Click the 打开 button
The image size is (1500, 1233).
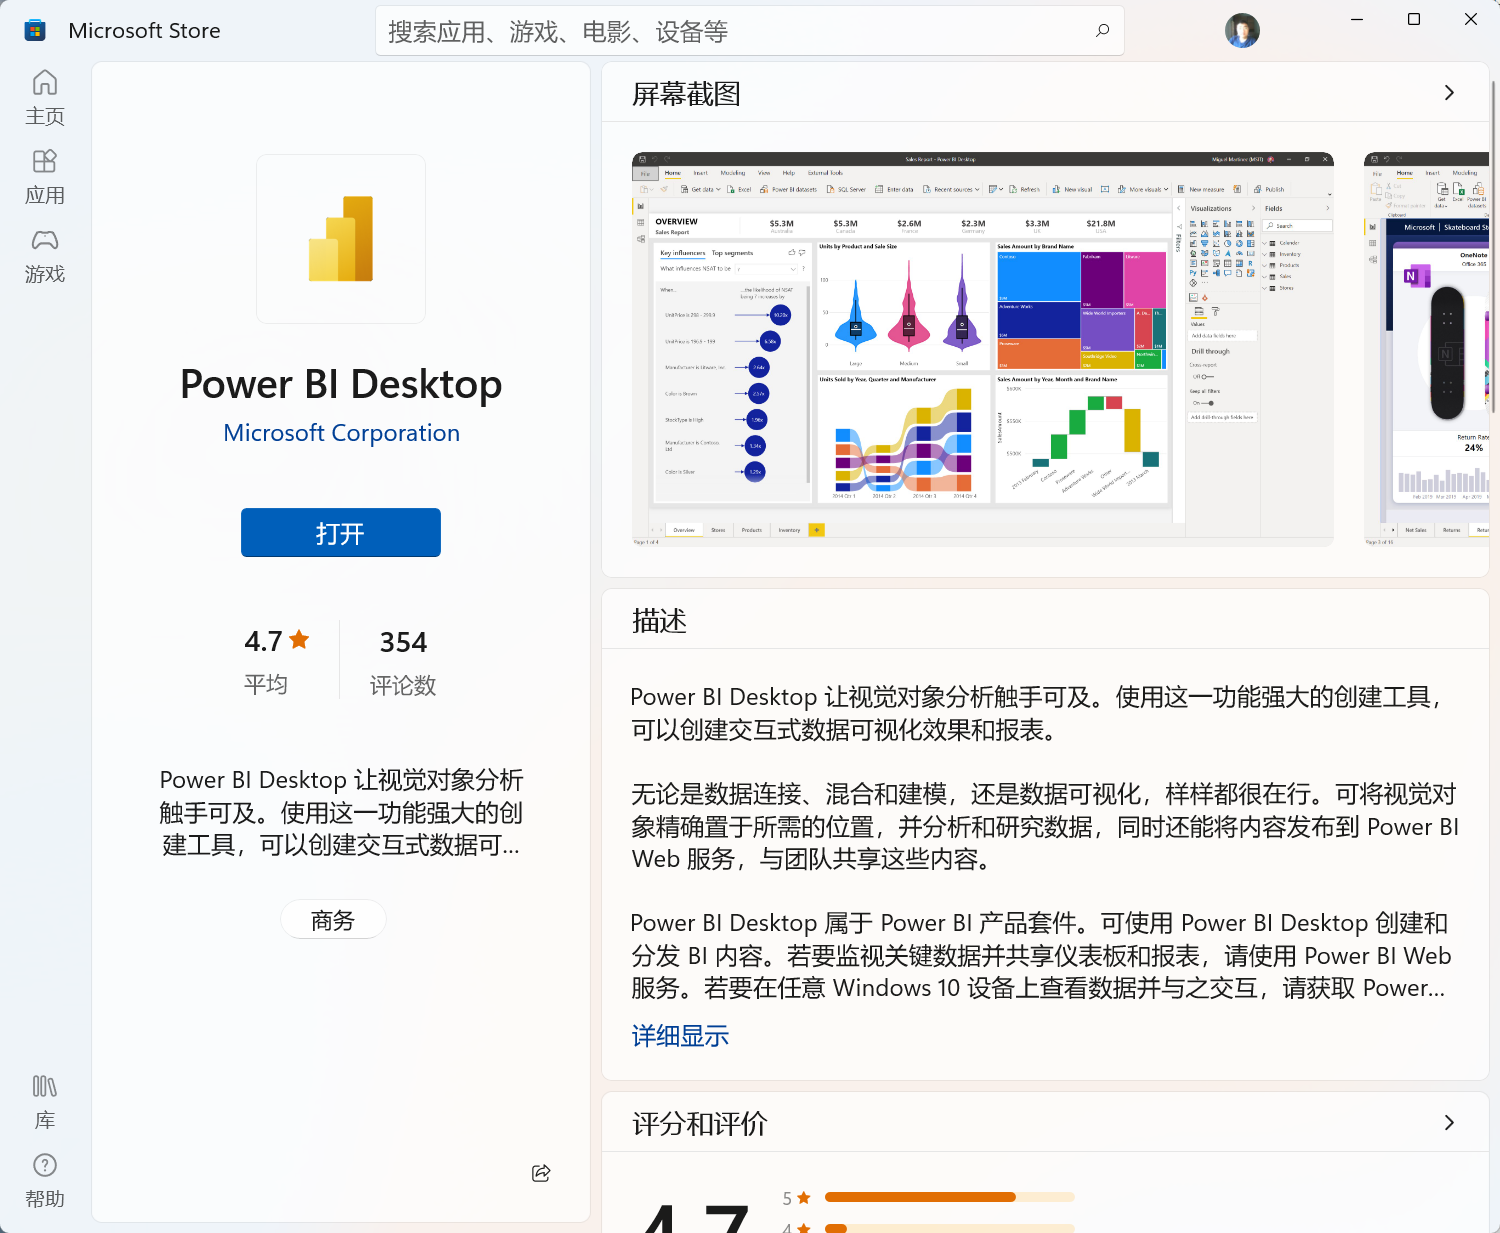click(x=341, y=533)
